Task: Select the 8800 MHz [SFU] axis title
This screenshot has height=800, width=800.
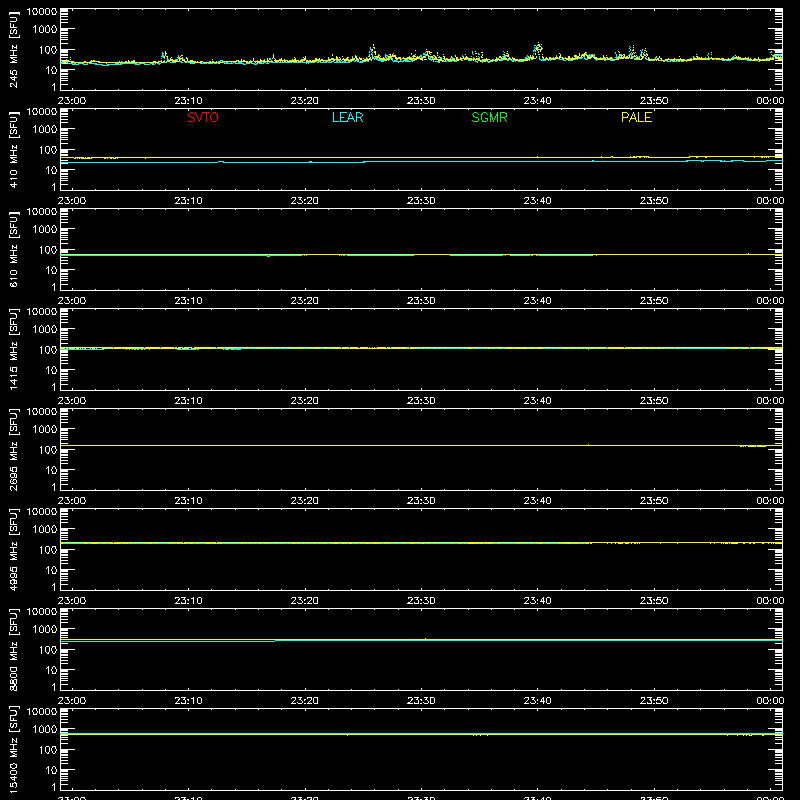Action: 13,649
